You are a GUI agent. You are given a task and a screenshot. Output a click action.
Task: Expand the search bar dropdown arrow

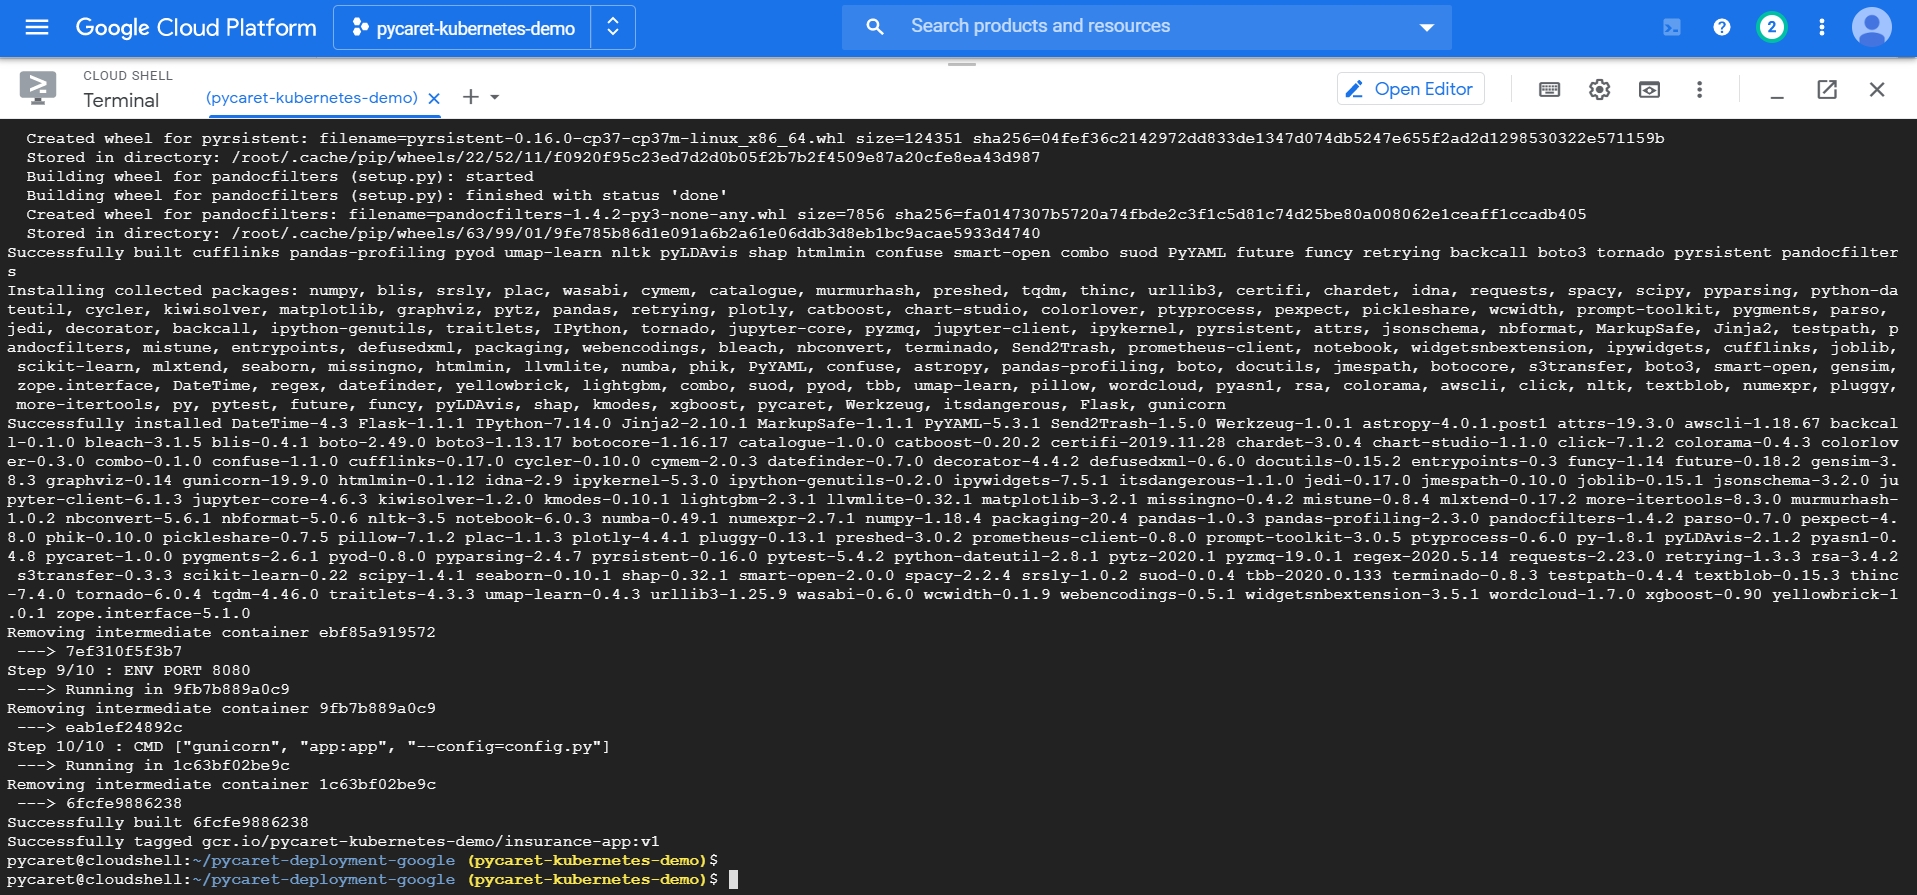click(1427, 28)
